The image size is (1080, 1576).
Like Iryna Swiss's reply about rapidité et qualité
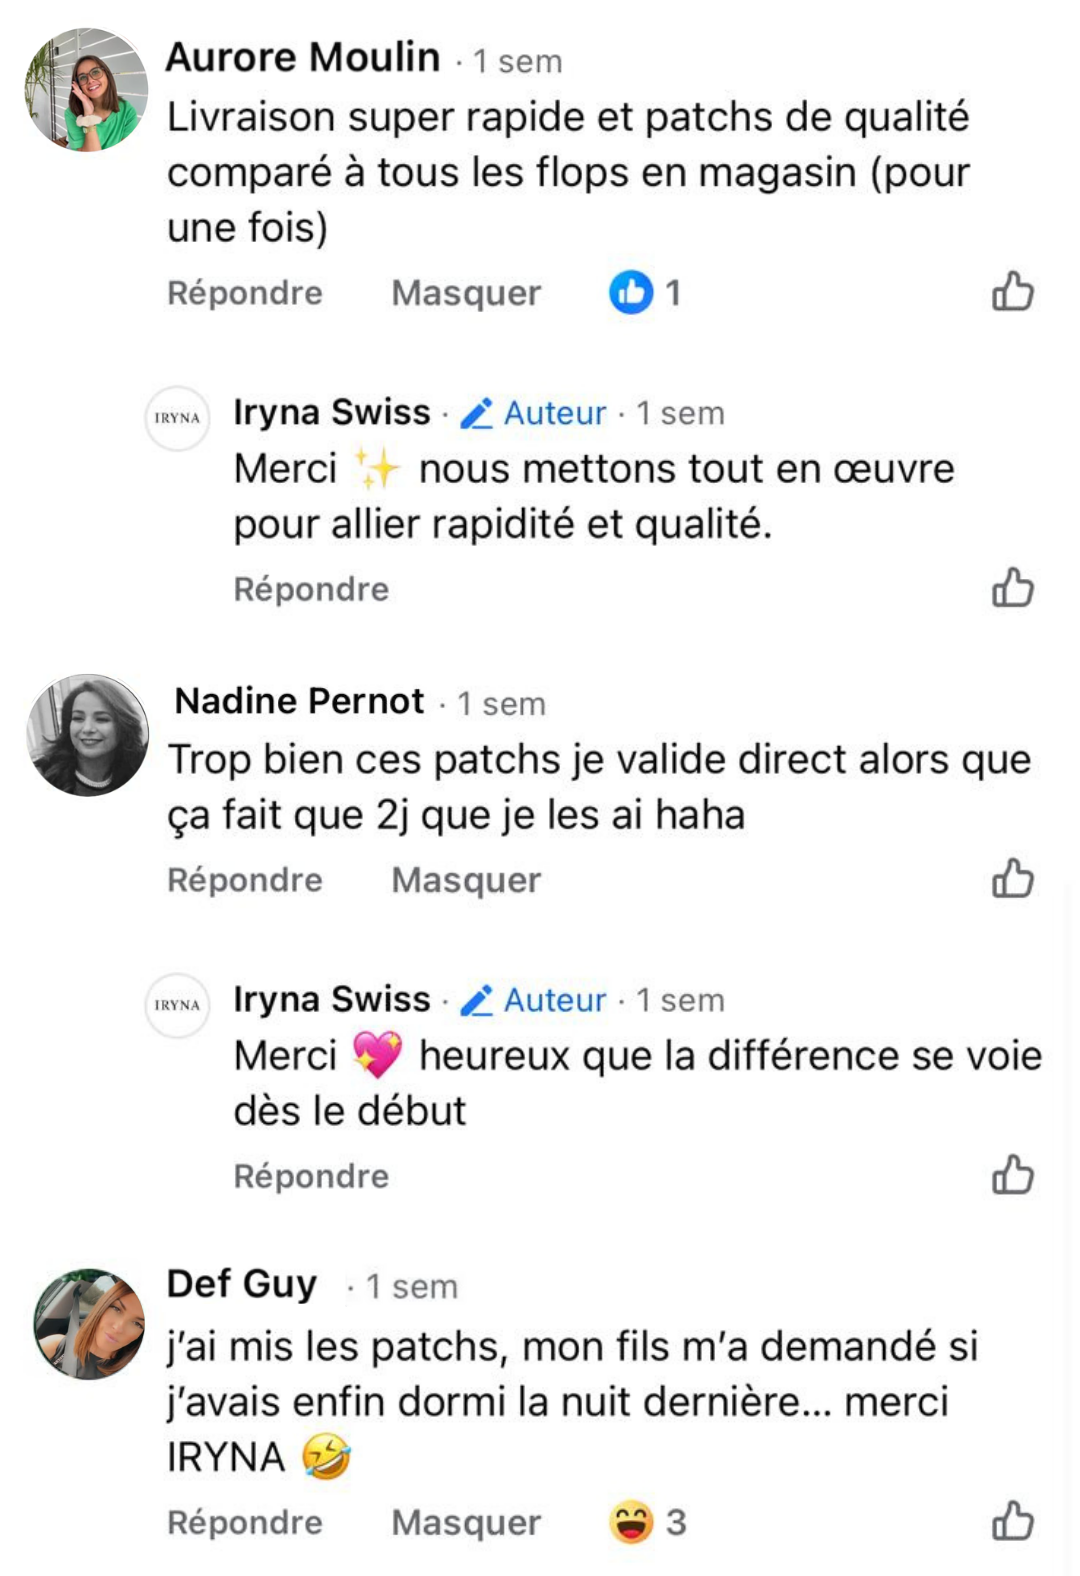[1012, 588]
